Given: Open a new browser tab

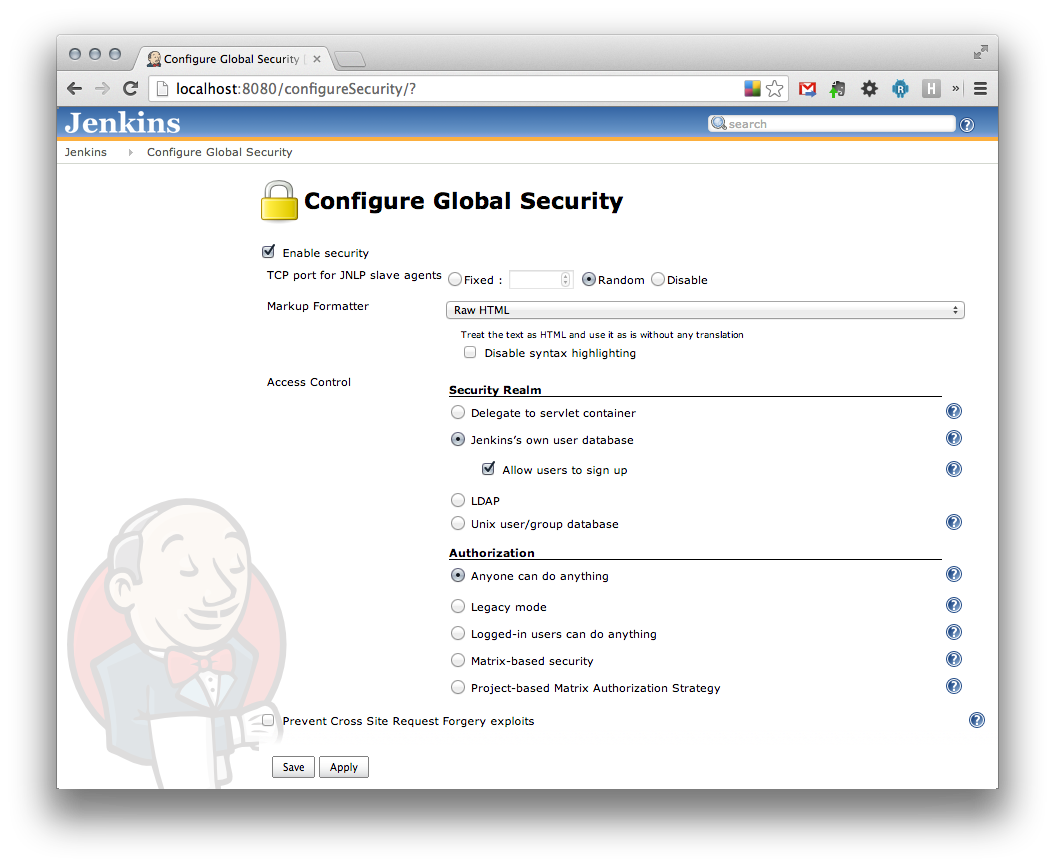Looking at the screenshot, I should (x=350, y=60).
